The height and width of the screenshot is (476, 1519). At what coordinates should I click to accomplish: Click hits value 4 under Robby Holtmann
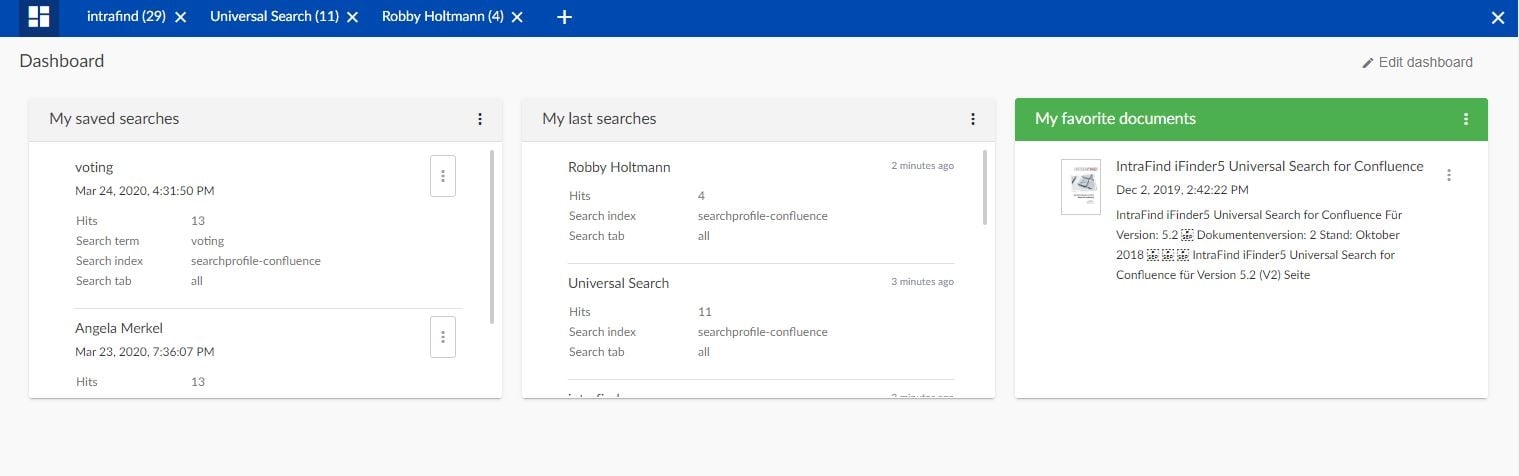(701, 196)
